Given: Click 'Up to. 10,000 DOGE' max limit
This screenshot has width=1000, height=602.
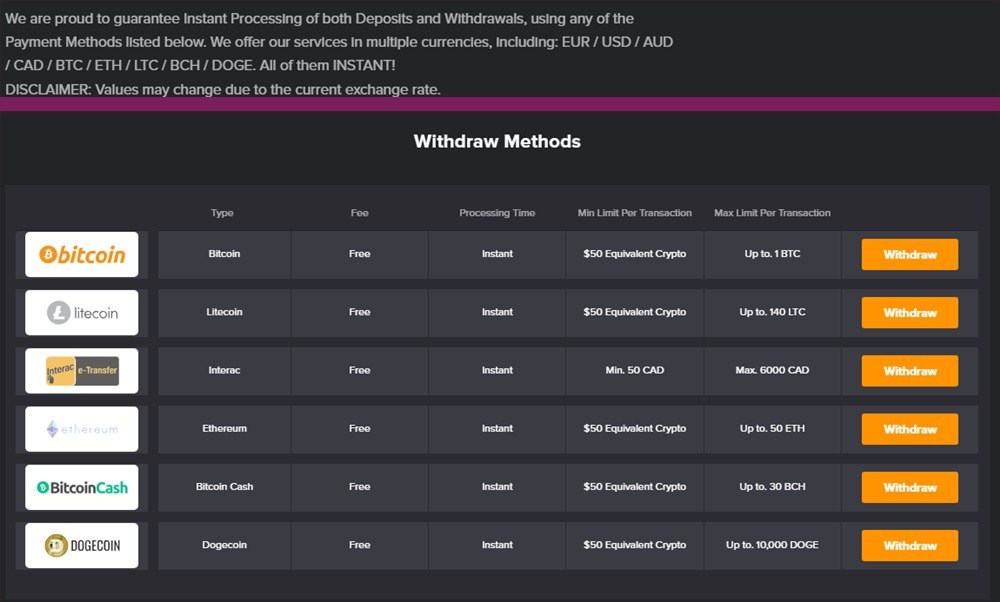Looking at the screenshot, I should [x=772, y=545].
